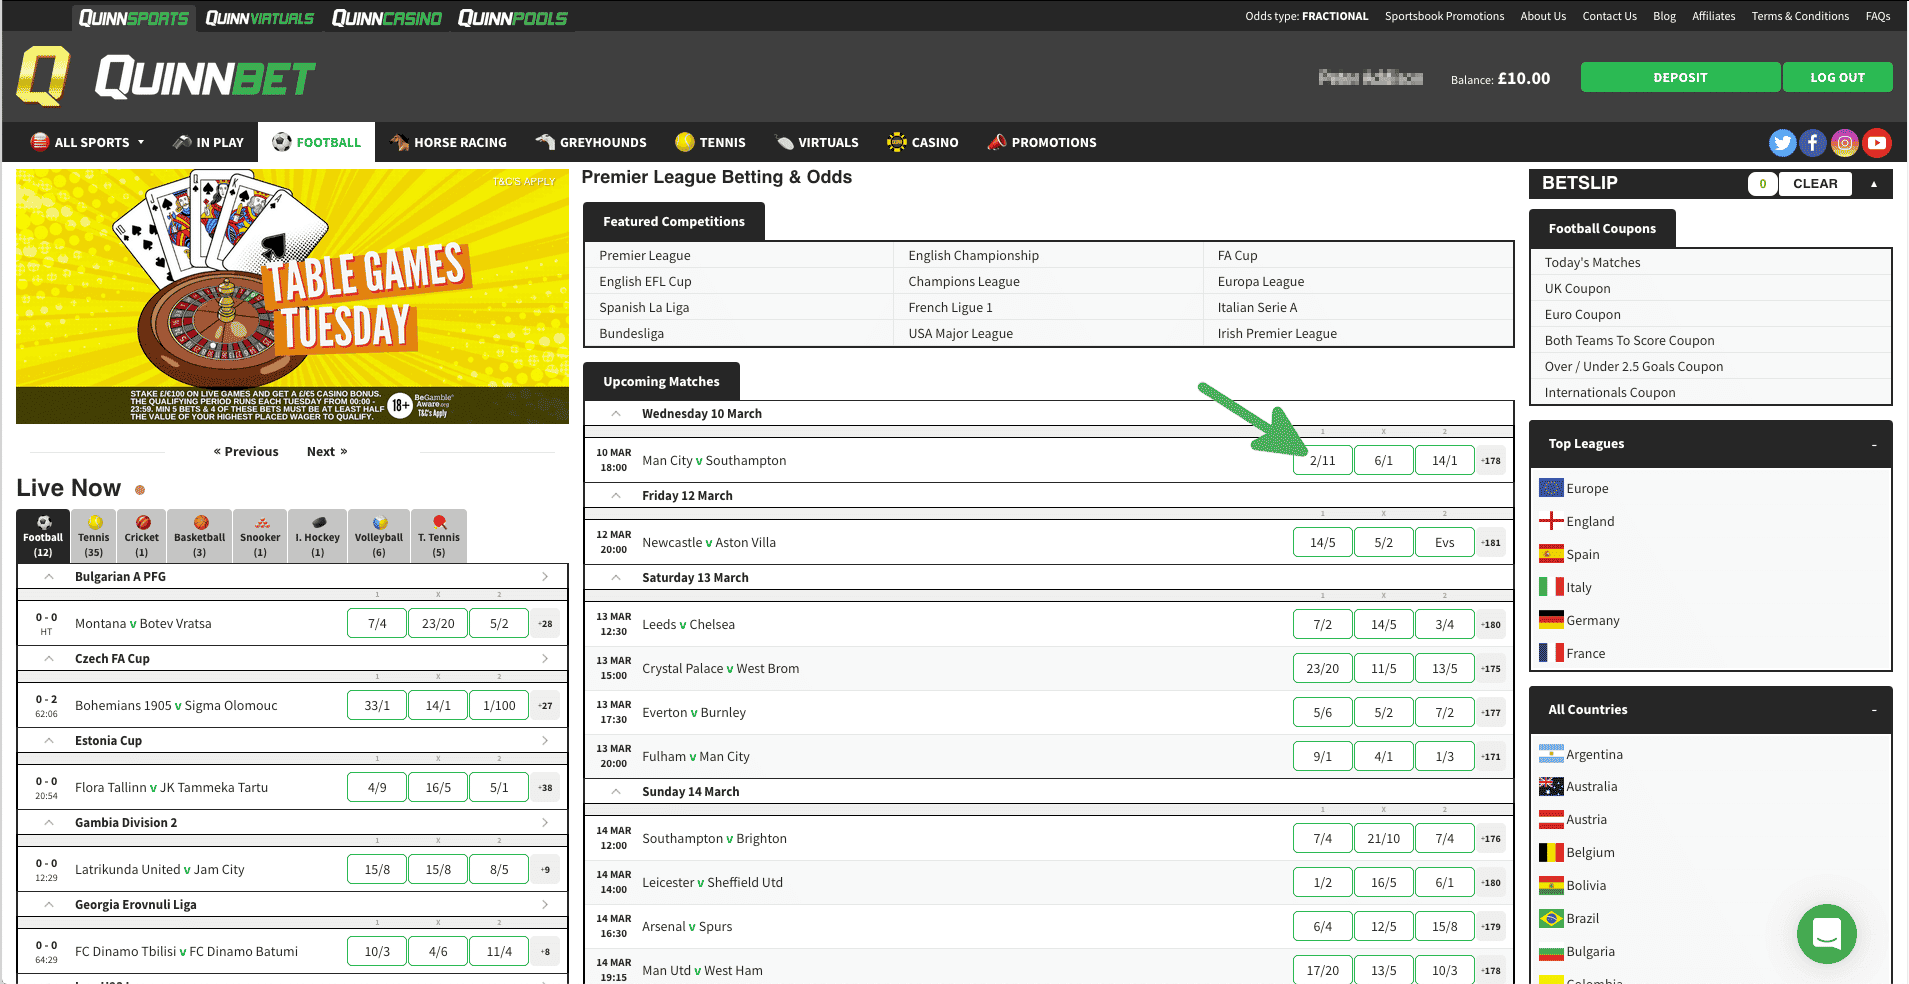
Task: Open Horse Racing navigation tab
Action: [449, 143]
